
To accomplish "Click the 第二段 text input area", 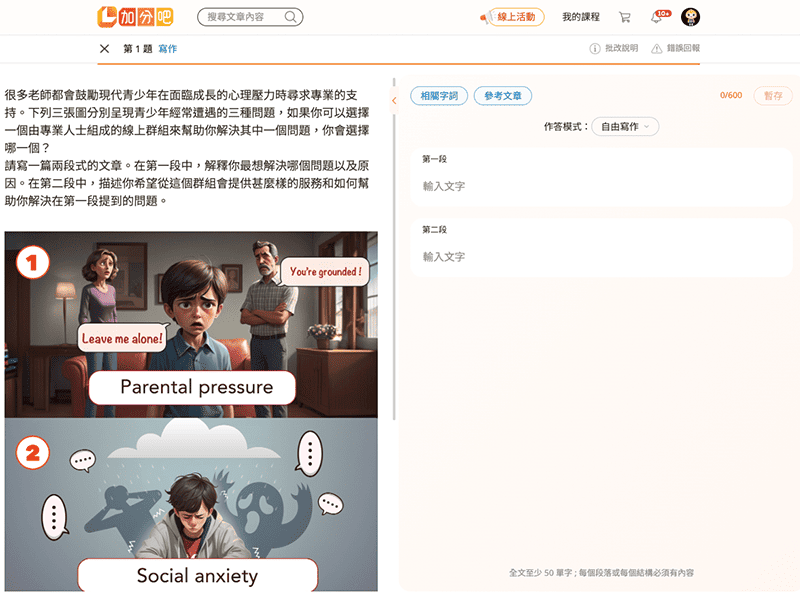I will pyautogui.click(x=600, y=257).
